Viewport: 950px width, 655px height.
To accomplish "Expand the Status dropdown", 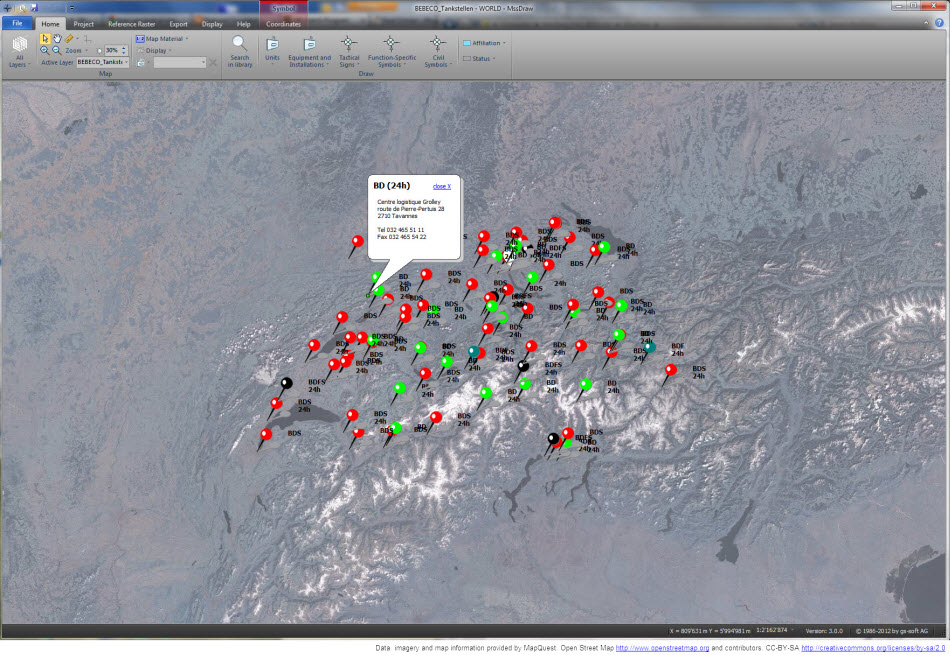I will (481, 59).
